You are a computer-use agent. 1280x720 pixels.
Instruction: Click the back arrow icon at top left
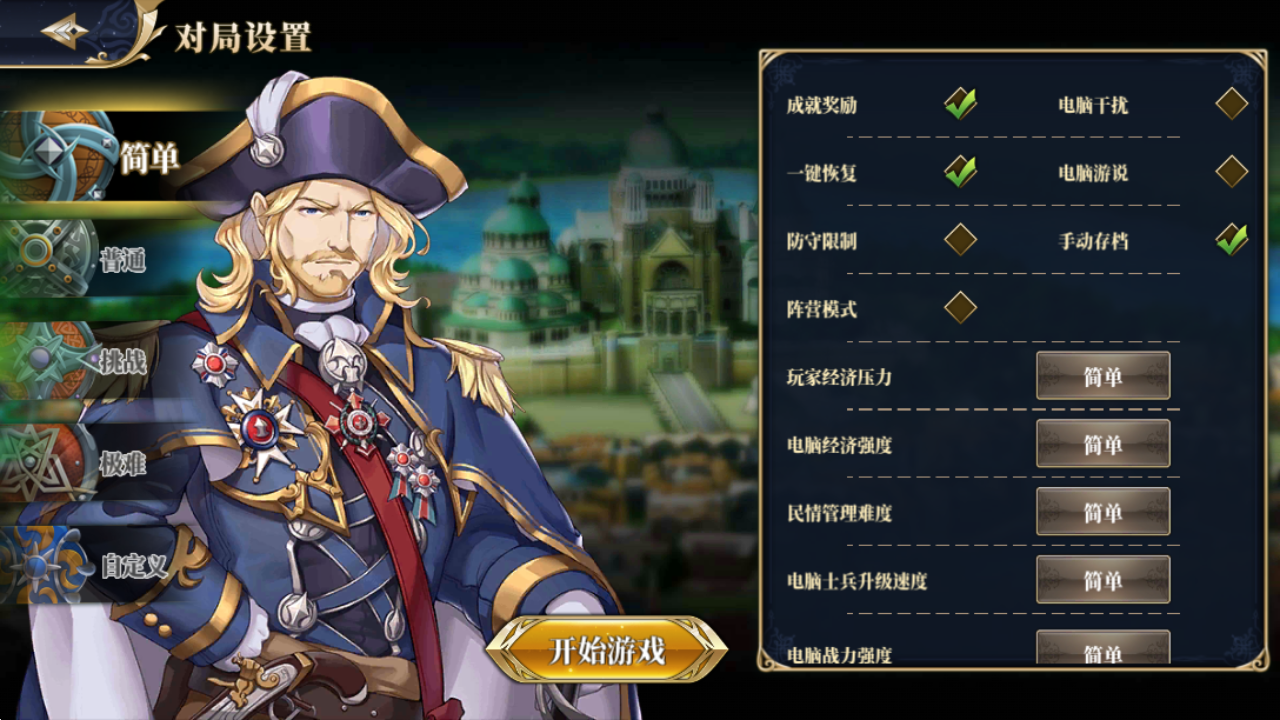(x=65, y=32)
